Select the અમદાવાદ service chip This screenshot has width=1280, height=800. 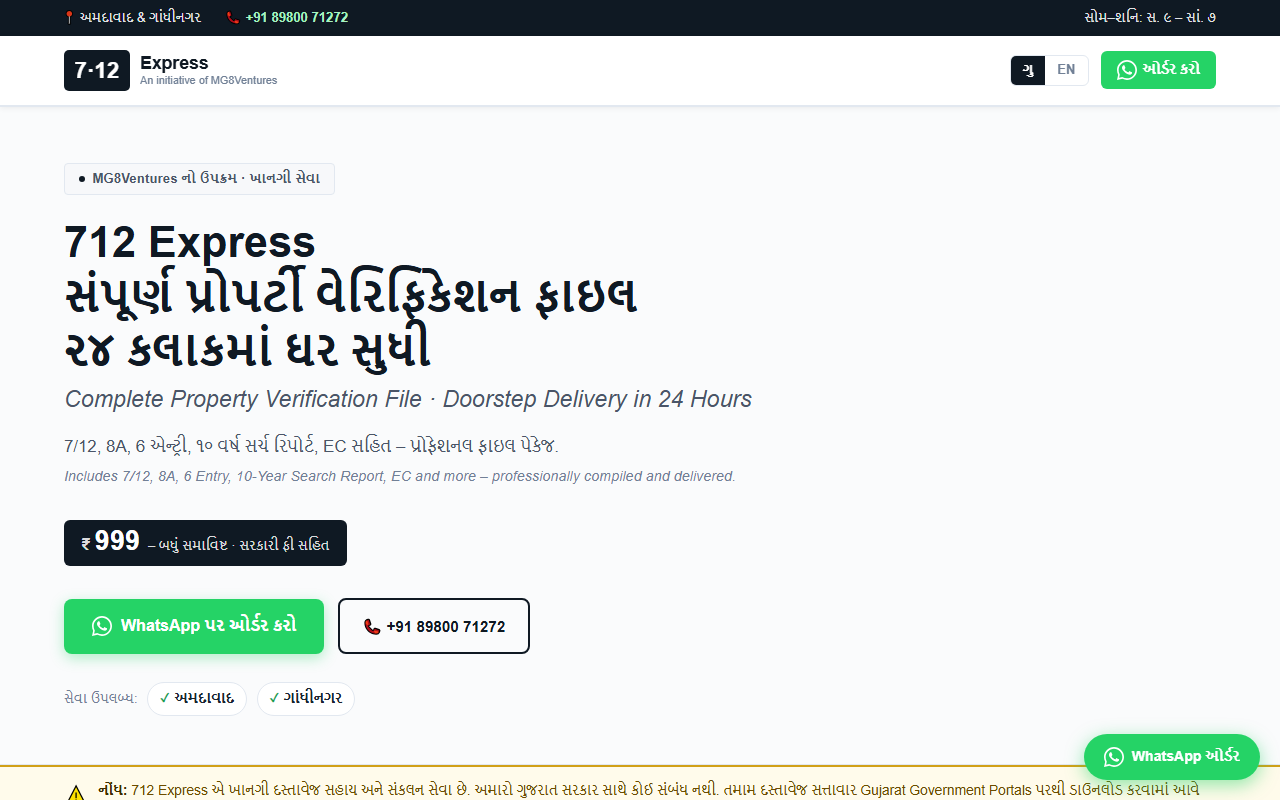coord(197,698)
